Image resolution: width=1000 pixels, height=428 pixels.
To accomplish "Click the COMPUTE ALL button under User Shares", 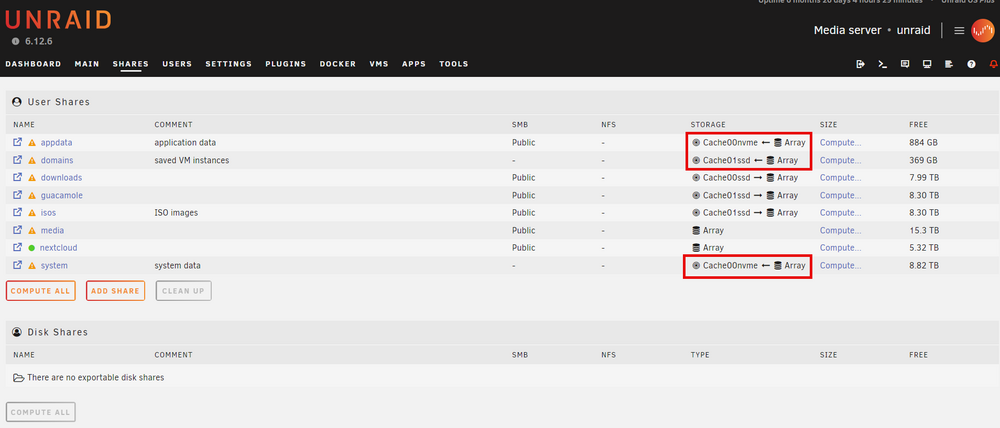I will [x=41, y=291].
